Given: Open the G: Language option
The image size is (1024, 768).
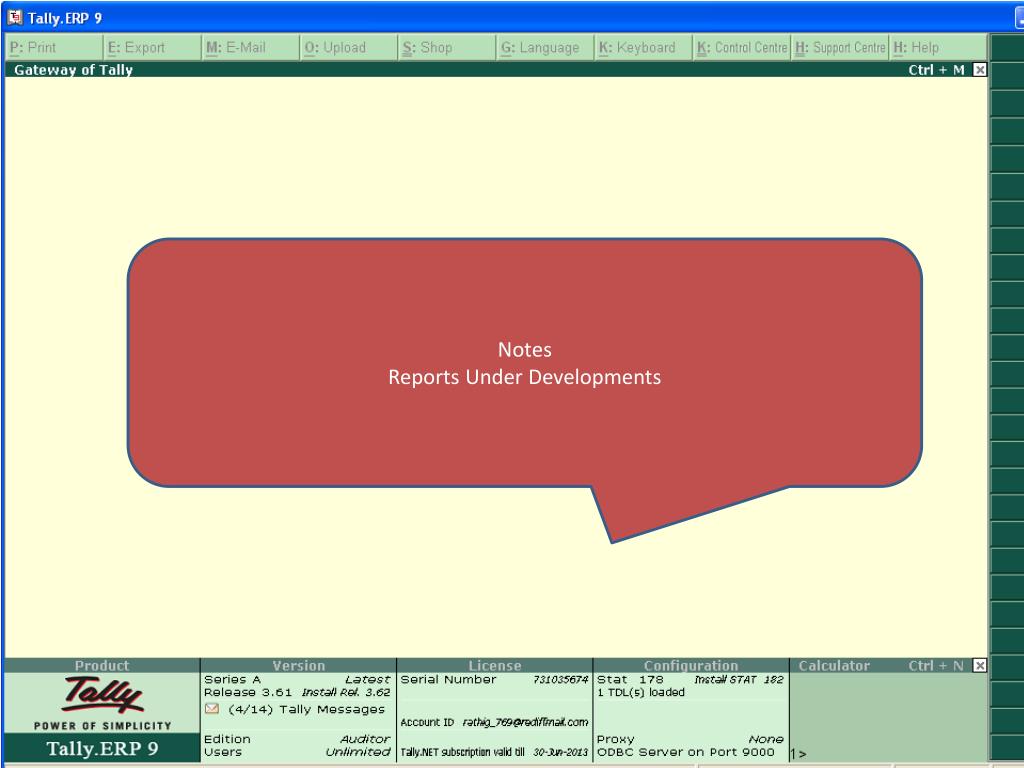Looking at the screenshot, I should [x=545, y=48].
